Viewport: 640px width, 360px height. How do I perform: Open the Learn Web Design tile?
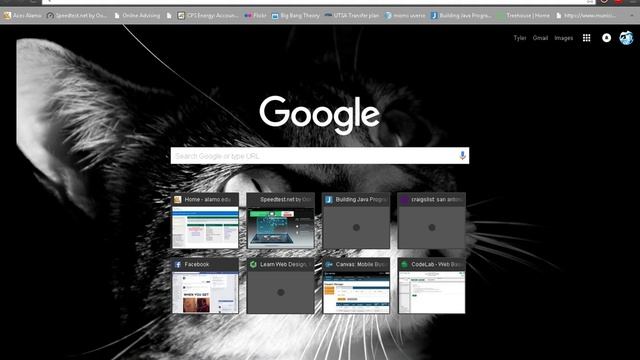(x=280, y=286)
